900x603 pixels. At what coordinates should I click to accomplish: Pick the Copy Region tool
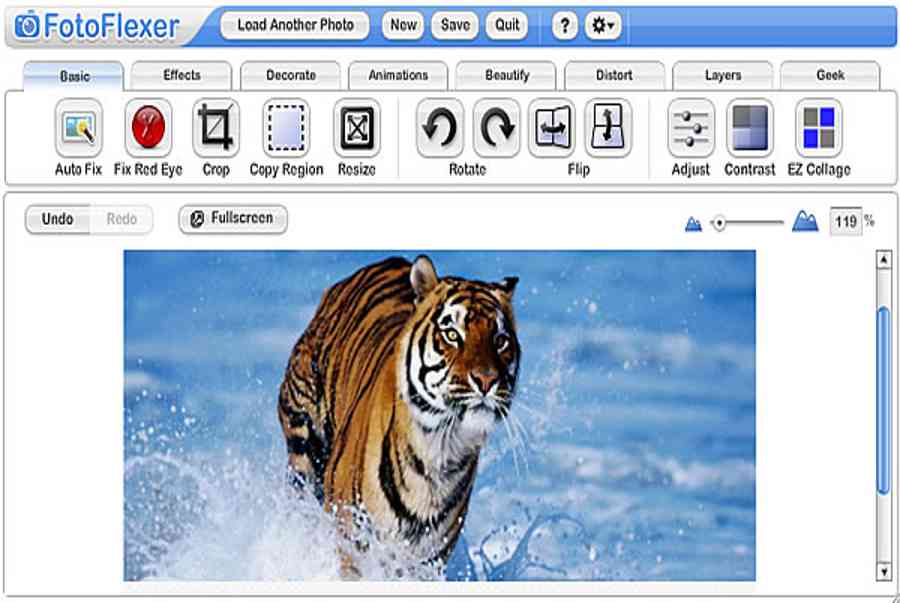pos(286,127)
